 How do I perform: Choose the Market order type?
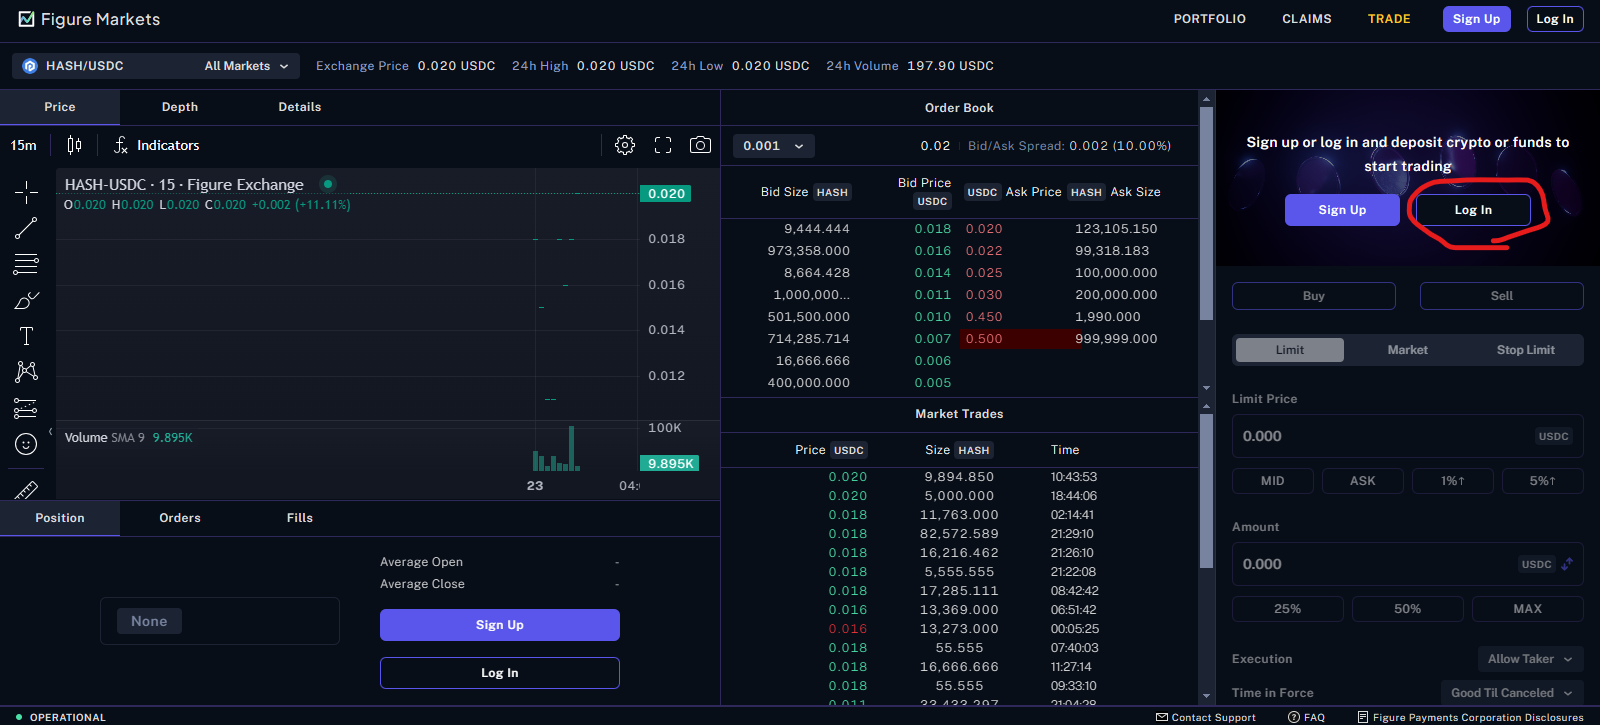1408,350
